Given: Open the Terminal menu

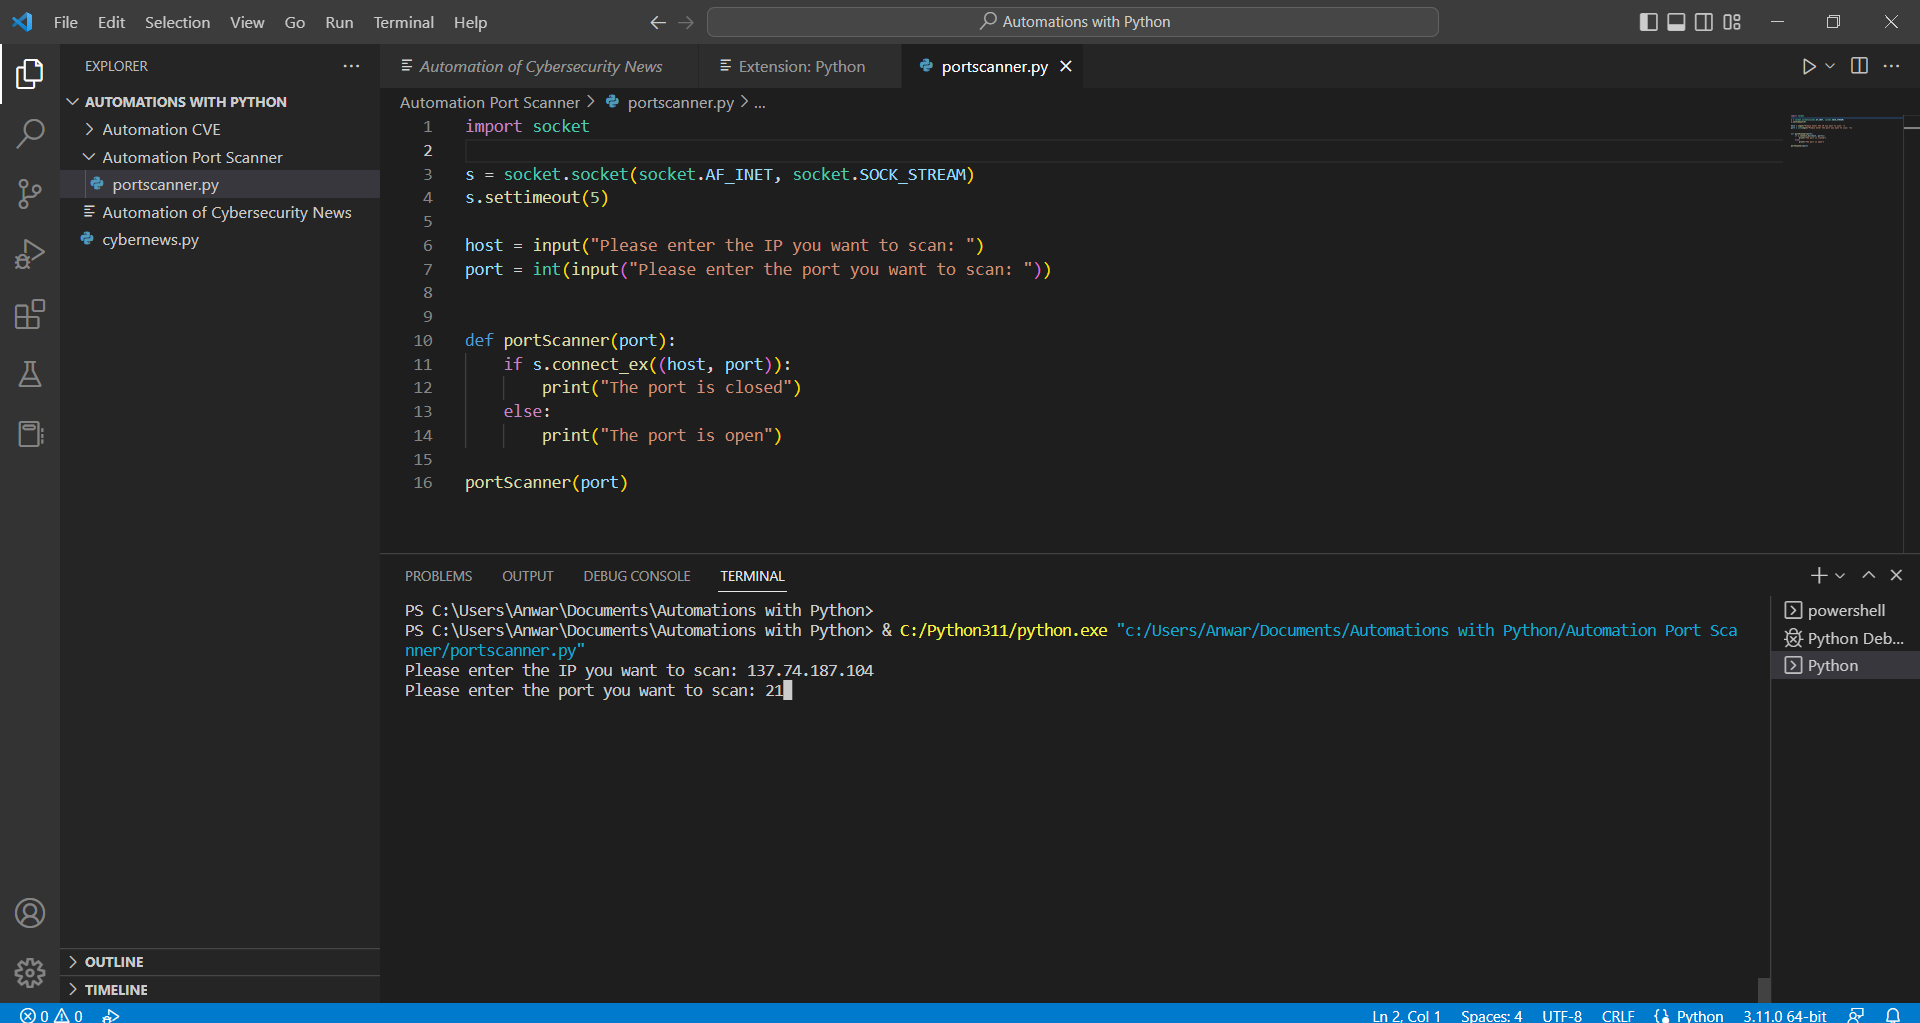Looking at the screenshot, I should click(x=403, y=22).
